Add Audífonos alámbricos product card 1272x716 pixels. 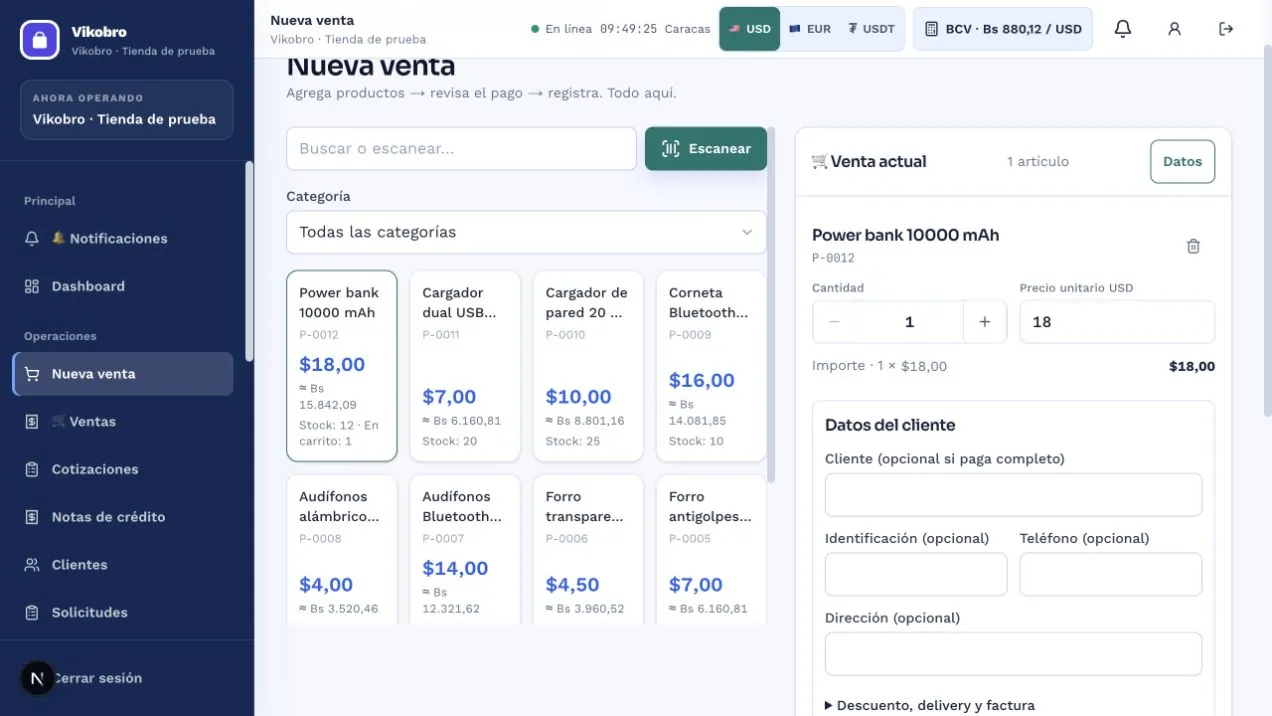[x=342, y=549]
